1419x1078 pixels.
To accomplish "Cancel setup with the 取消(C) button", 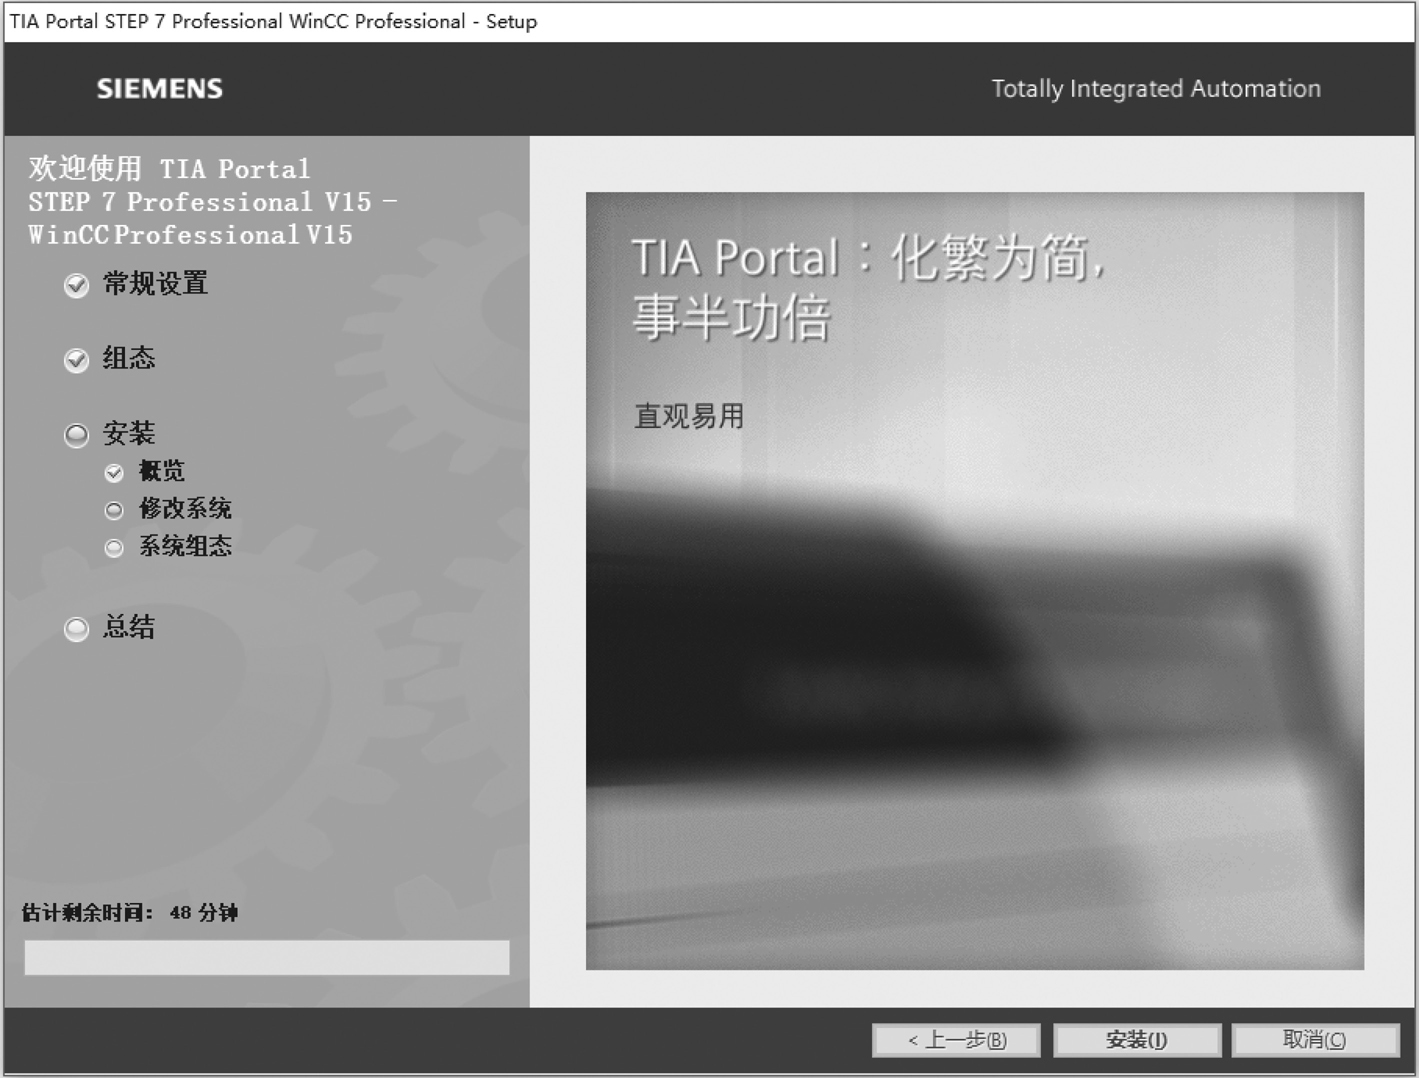I will (1315, 1040).
